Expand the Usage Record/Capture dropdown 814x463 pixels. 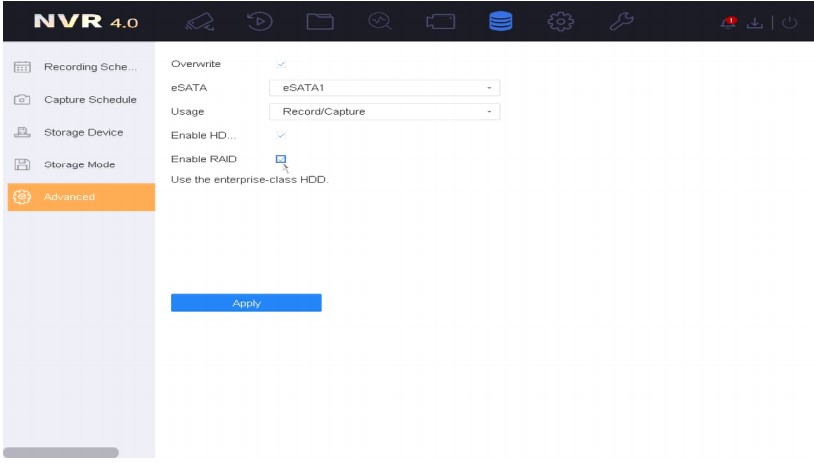click(x=384, y=112)
